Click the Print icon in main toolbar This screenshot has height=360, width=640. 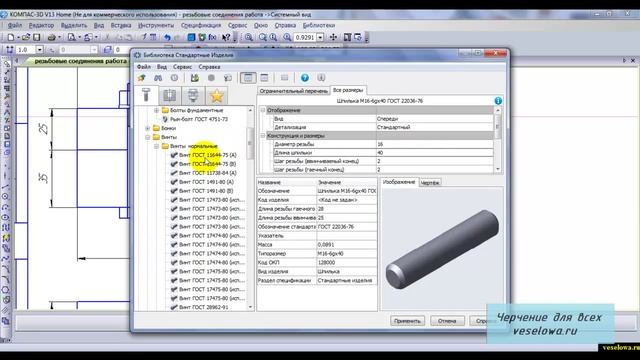click(51, 37)
